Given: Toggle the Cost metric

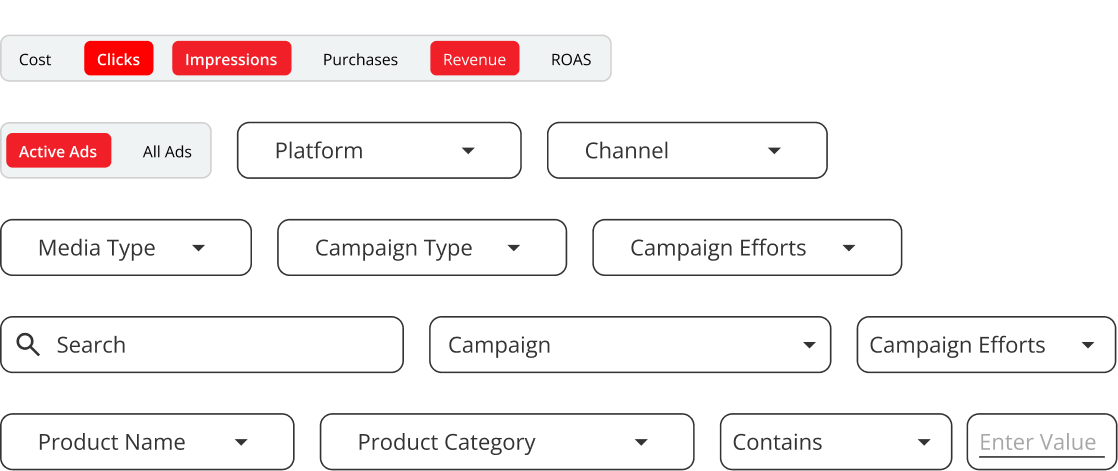Looking at the screenshot, I should click(x=35, y=59).
